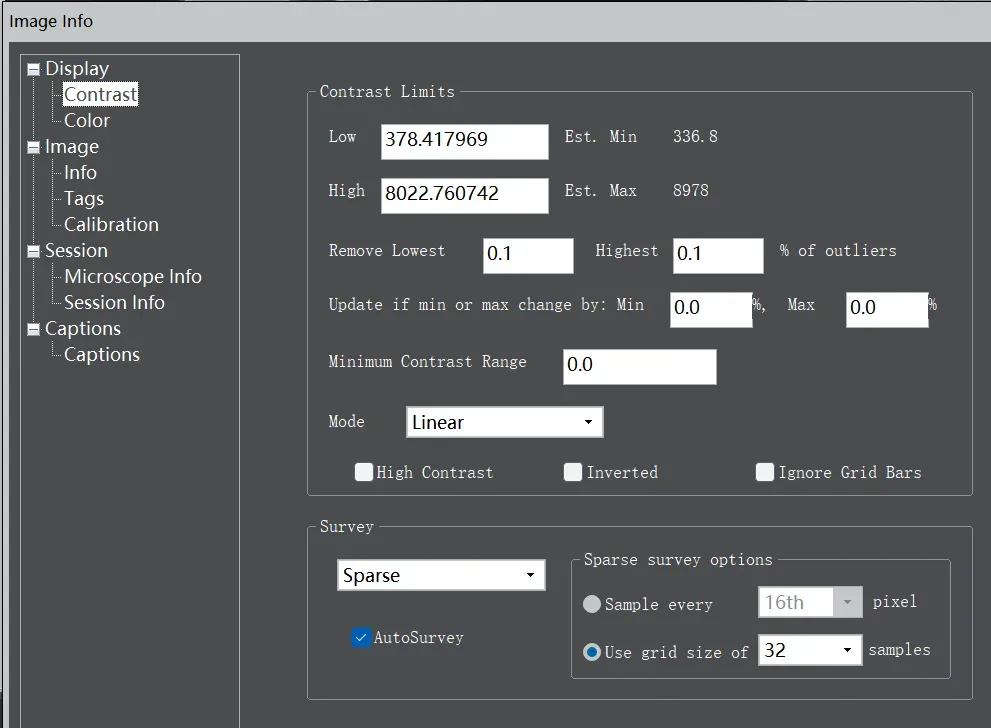Screen dimensions: 991x728
Task: Click the High contrast limit field
Action: click(x=464, y=194)
